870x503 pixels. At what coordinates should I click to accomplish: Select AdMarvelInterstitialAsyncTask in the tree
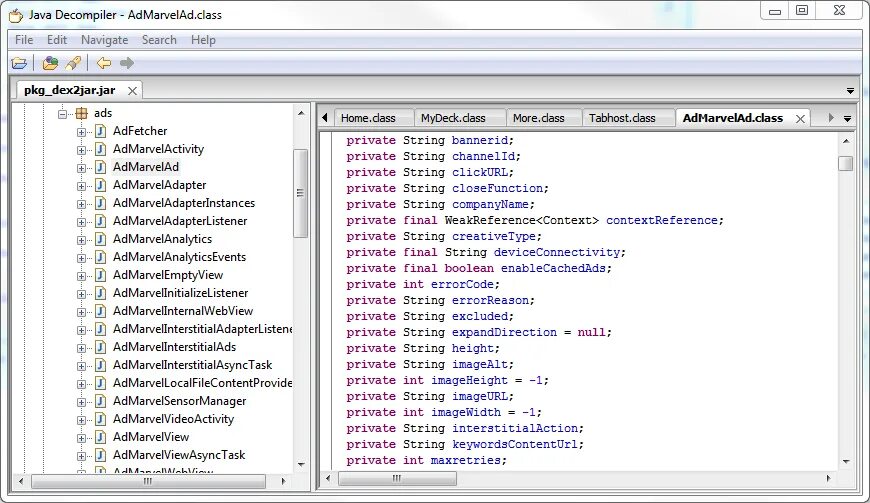pos(193,365)
